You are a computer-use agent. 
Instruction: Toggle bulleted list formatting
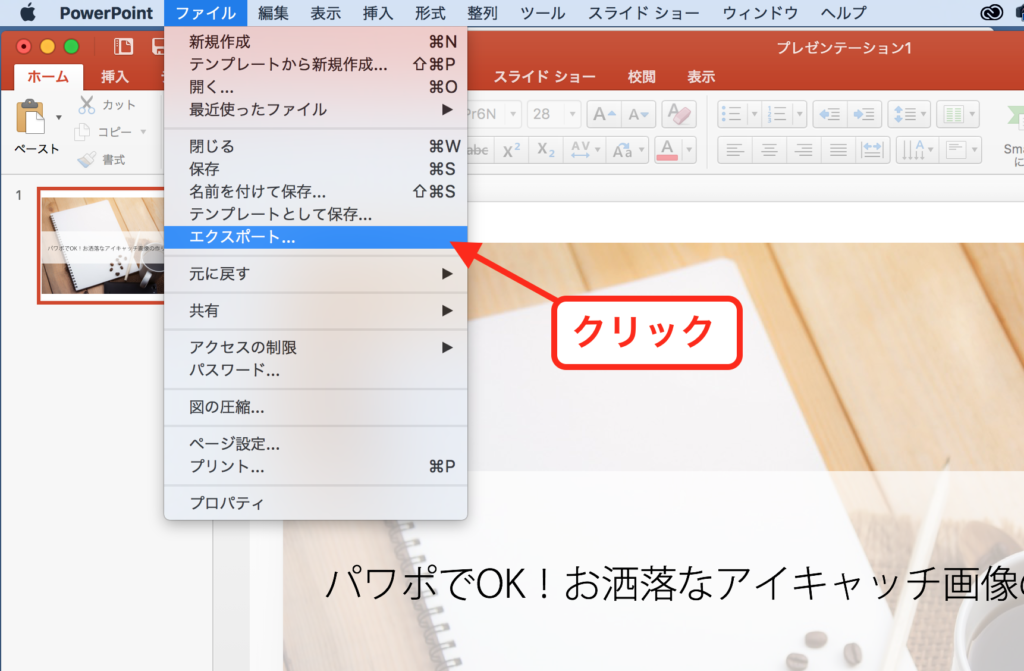[731, 114]
